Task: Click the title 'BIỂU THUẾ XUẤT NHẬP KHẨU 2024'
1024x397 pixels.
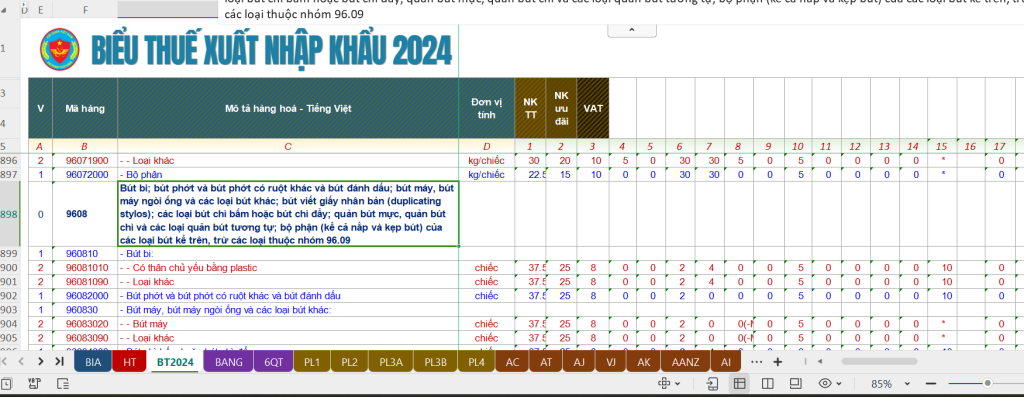Action: pyautogui.click(x=271, y=50)
